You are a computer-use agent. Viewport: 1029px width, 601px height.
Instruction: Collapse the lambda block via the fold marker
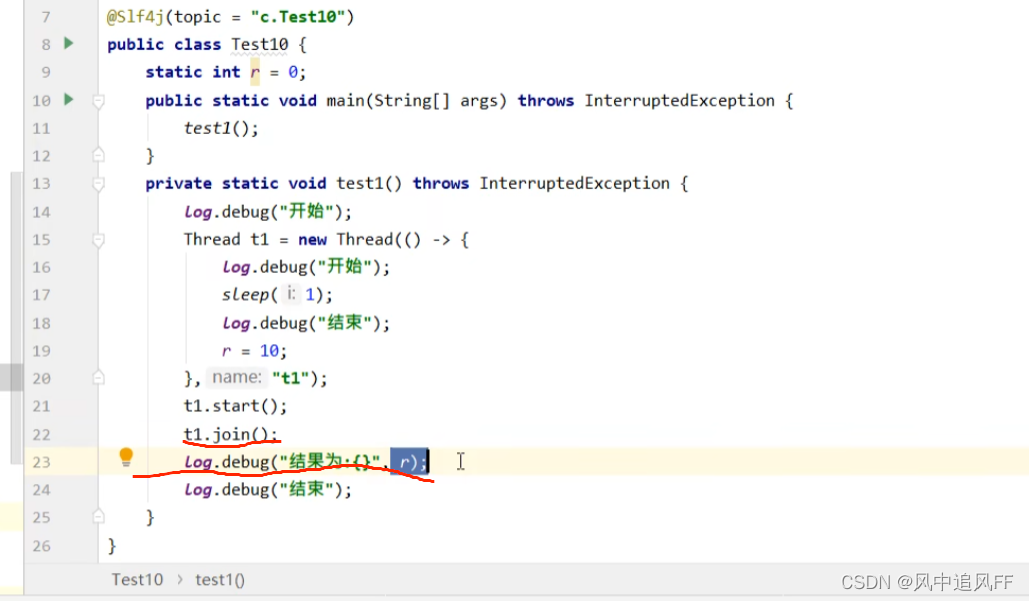point(97,239)
